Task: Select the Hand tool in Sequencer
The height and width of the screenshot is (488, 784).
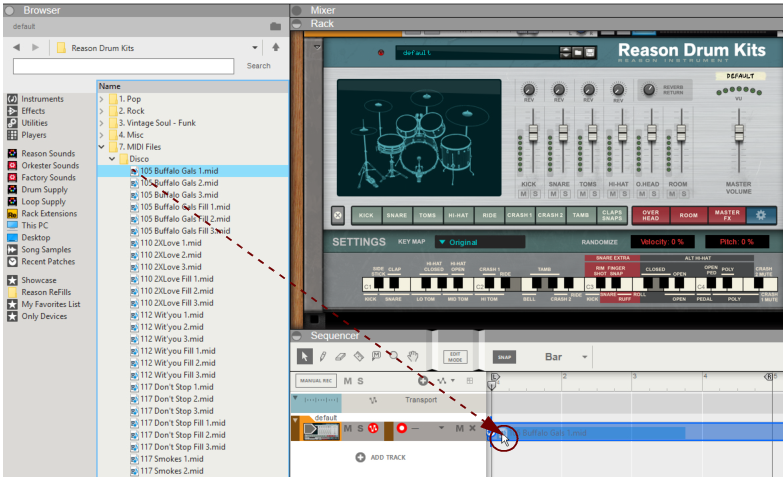Action: [412, 356]
